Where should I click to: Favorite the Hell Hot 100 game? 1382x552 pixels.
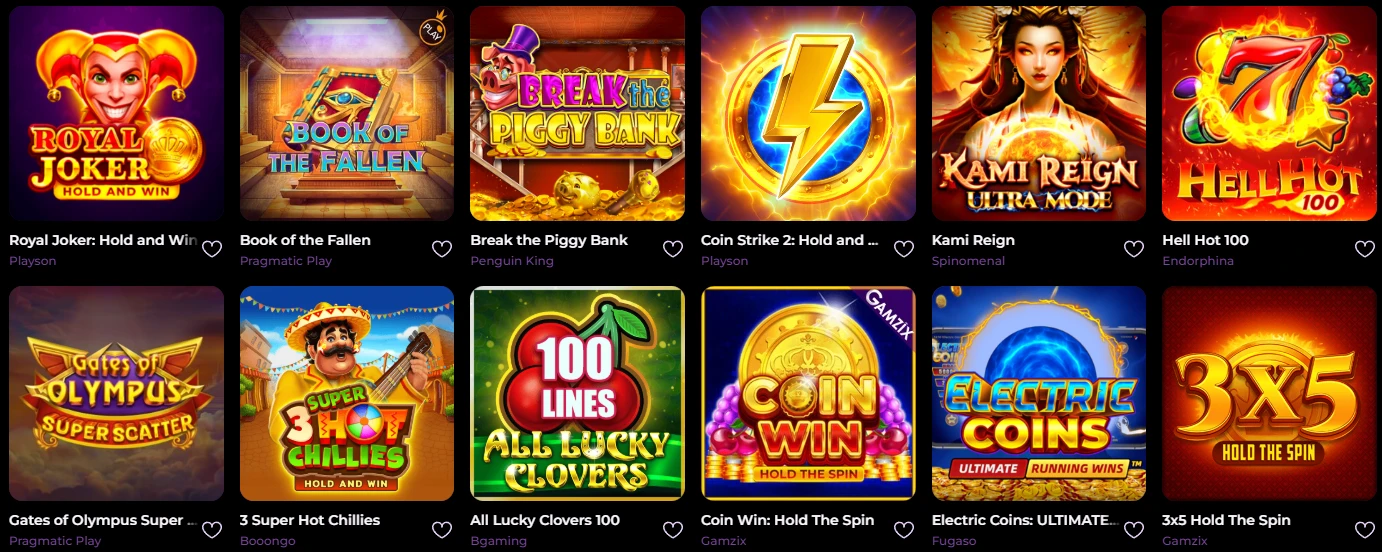point(1364,249)
